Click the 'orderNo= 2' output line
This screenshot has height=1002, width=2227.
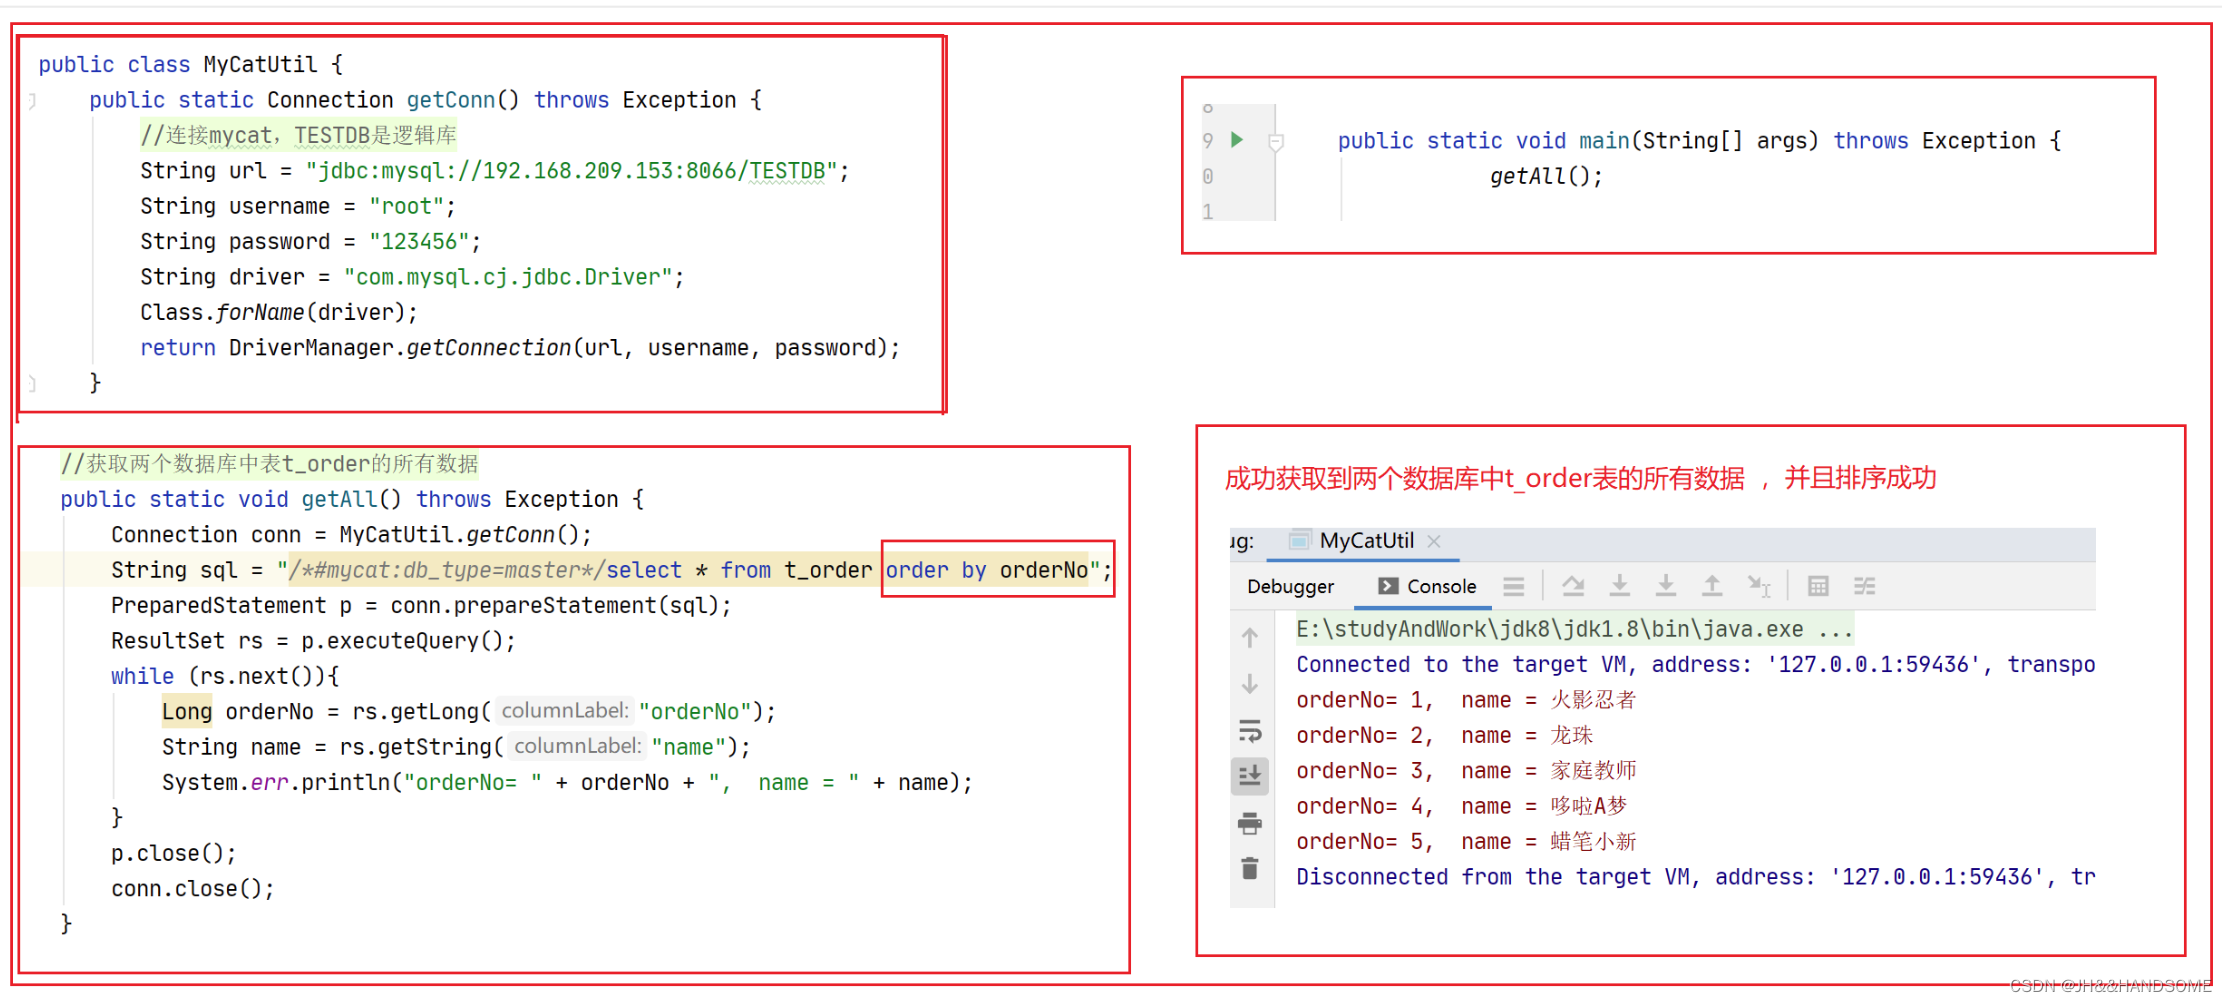(1444, 736)
